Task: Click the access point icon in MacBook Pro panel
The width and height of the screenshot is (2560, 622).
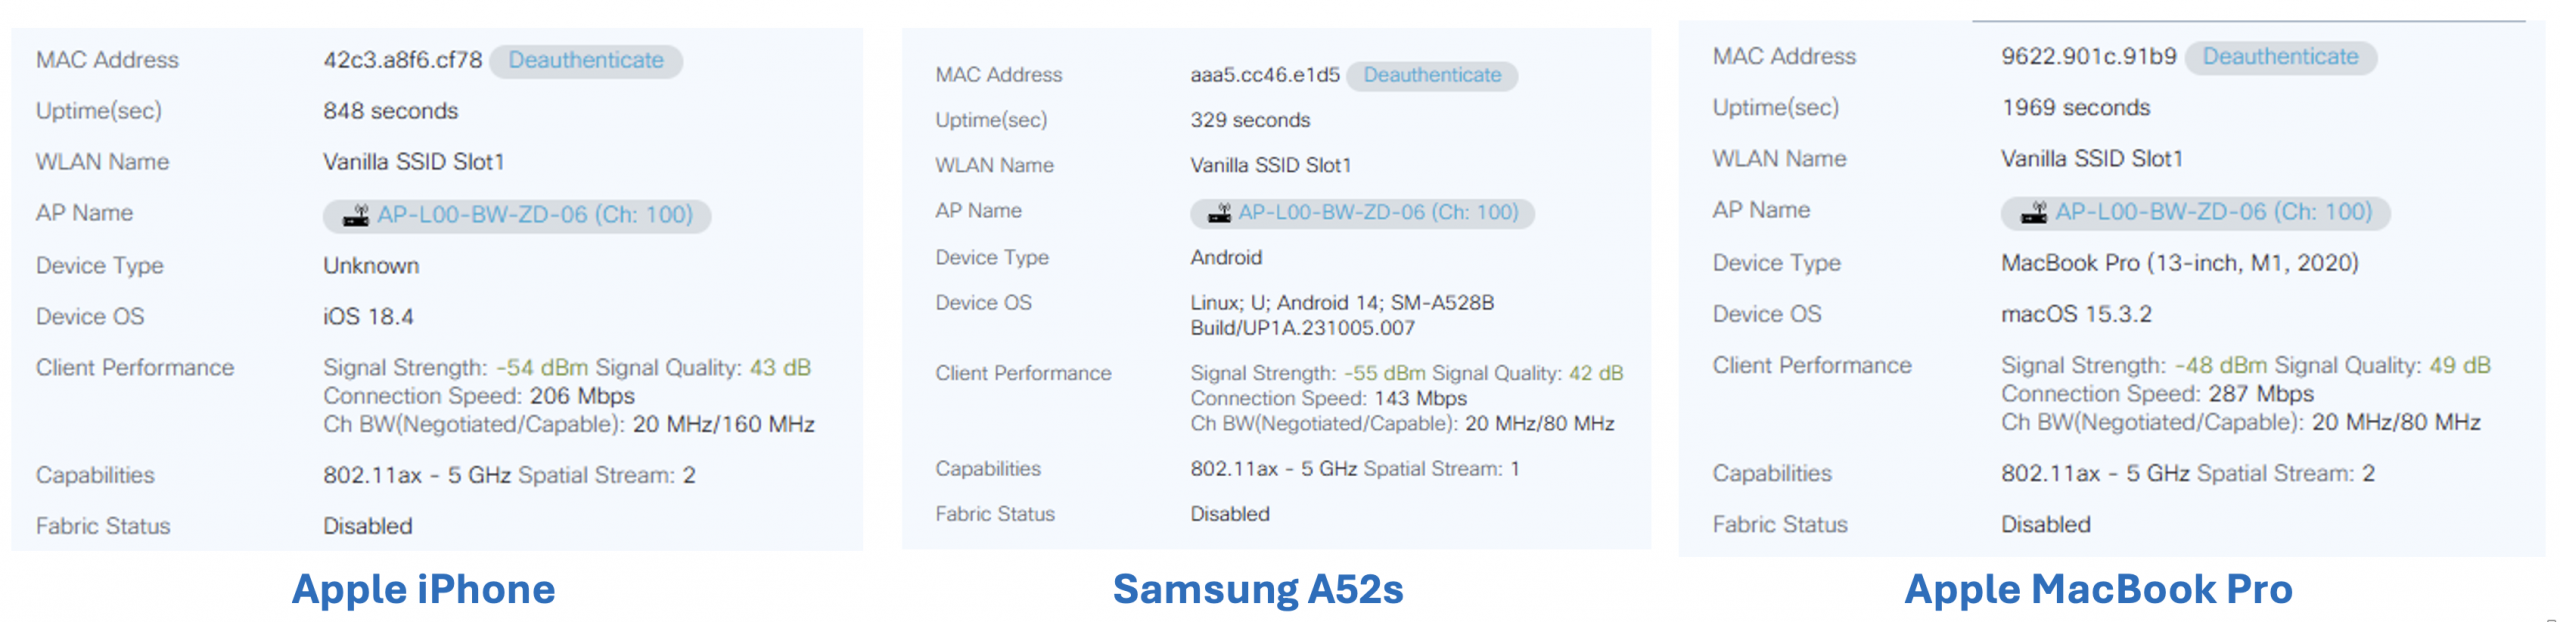Action: tap(2033, 212)
